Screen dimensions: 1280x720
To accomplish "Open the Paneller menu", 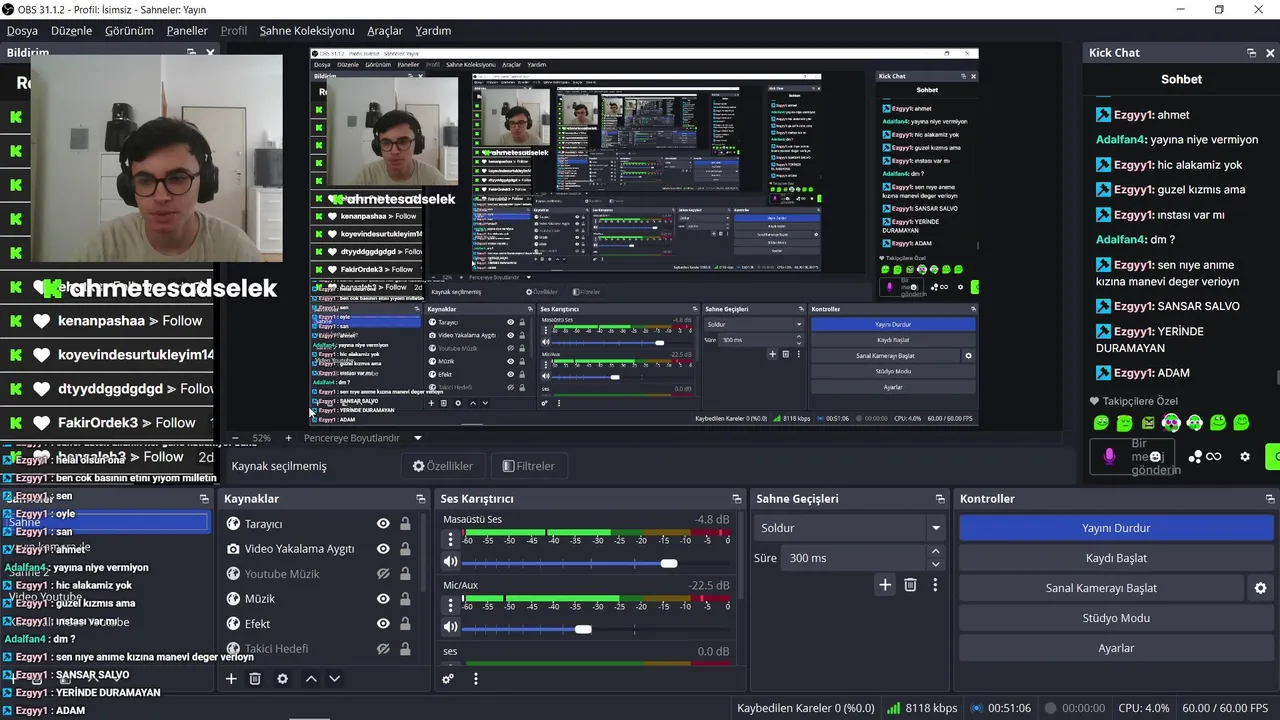I will (x=187, y=31).
